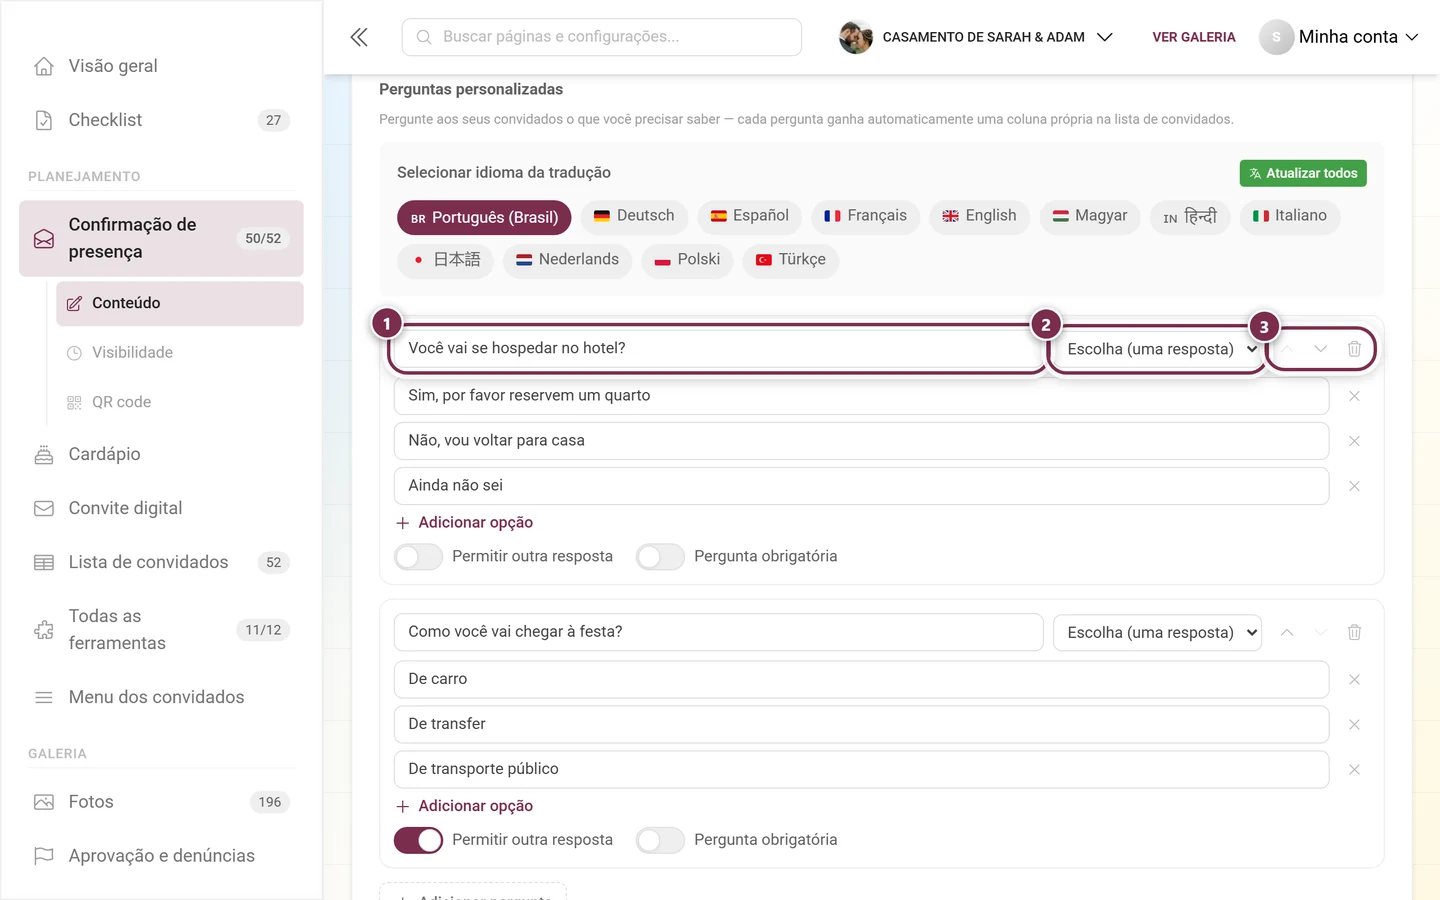Viewport: 1440px width, 900px height.
Task: Add option to the hotel question
Action: pyautogui.click(x=465, y=522)
